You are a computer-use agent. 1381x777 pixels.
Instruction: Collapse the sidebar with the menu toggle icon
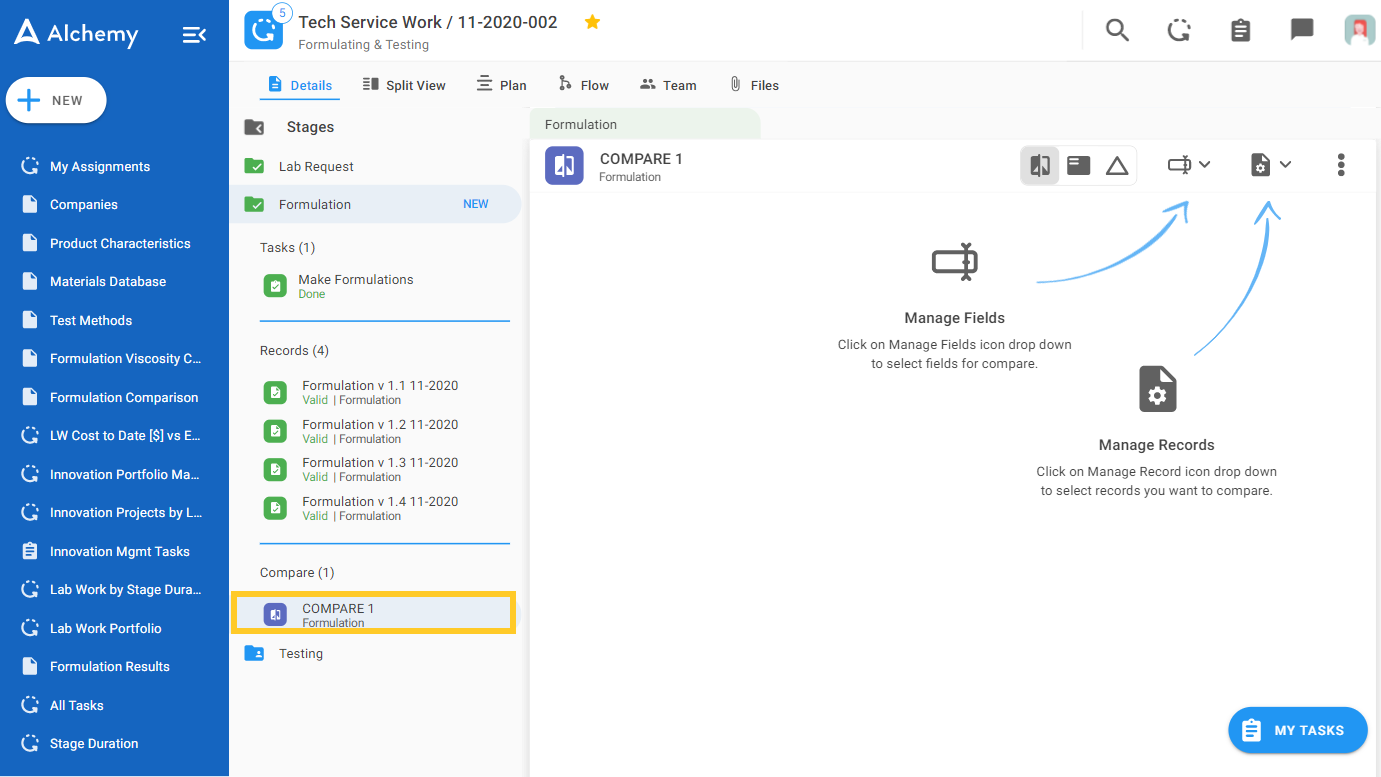coord(194,35)
